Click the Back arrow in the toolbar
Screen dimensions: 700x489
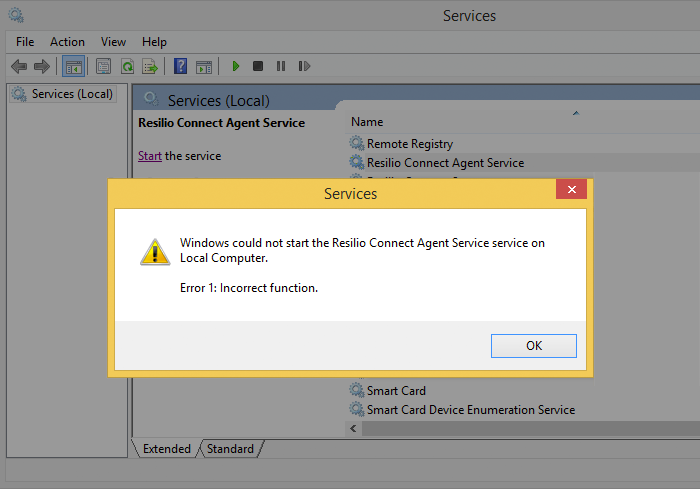coord(19,66)
